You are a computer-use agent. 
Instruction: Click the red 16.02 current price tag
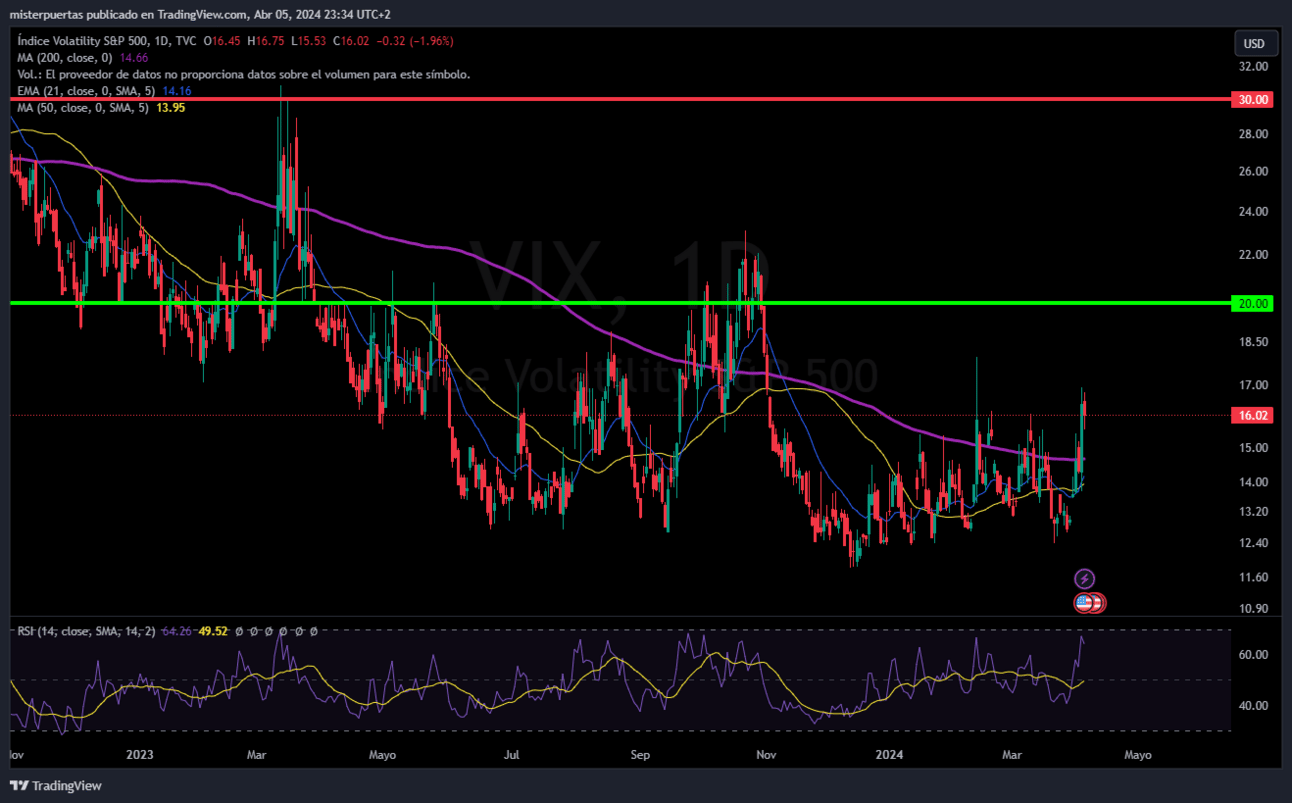[1254, 414]
